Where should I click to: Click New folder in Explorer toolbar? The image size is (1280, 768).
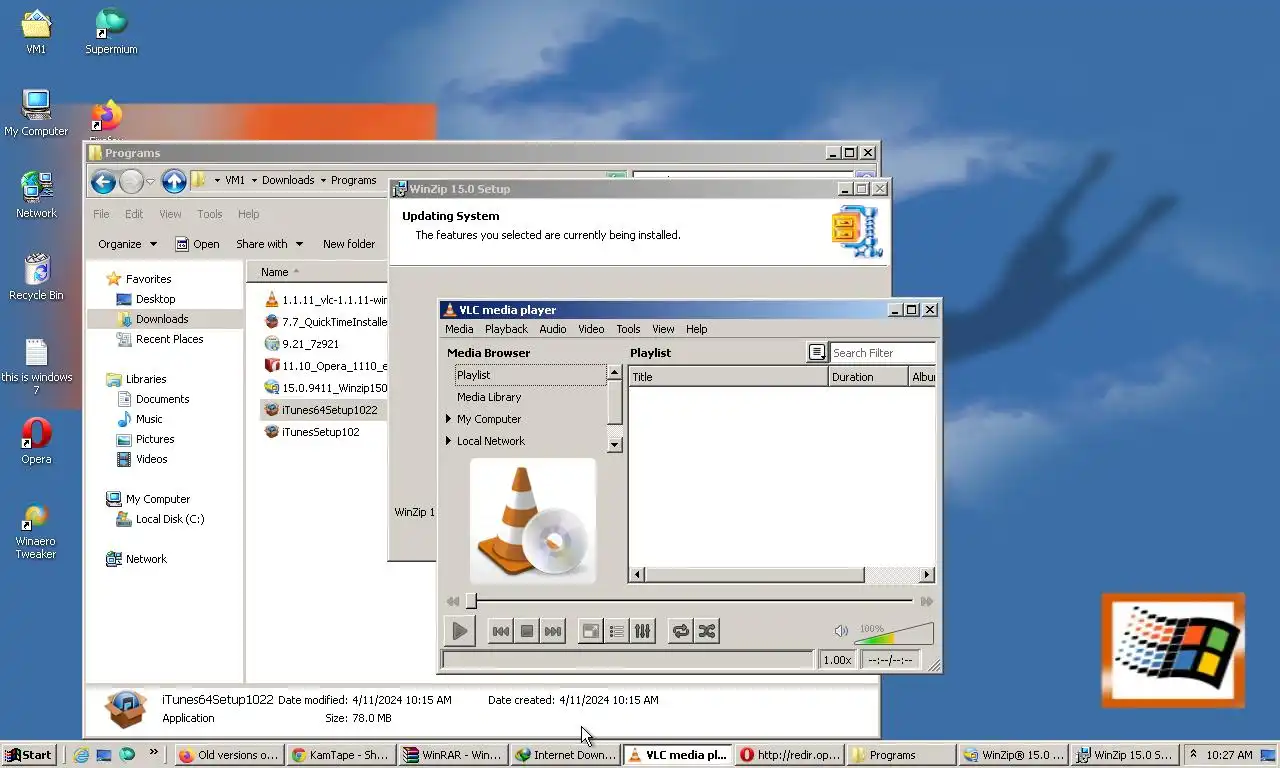(349, 244)
